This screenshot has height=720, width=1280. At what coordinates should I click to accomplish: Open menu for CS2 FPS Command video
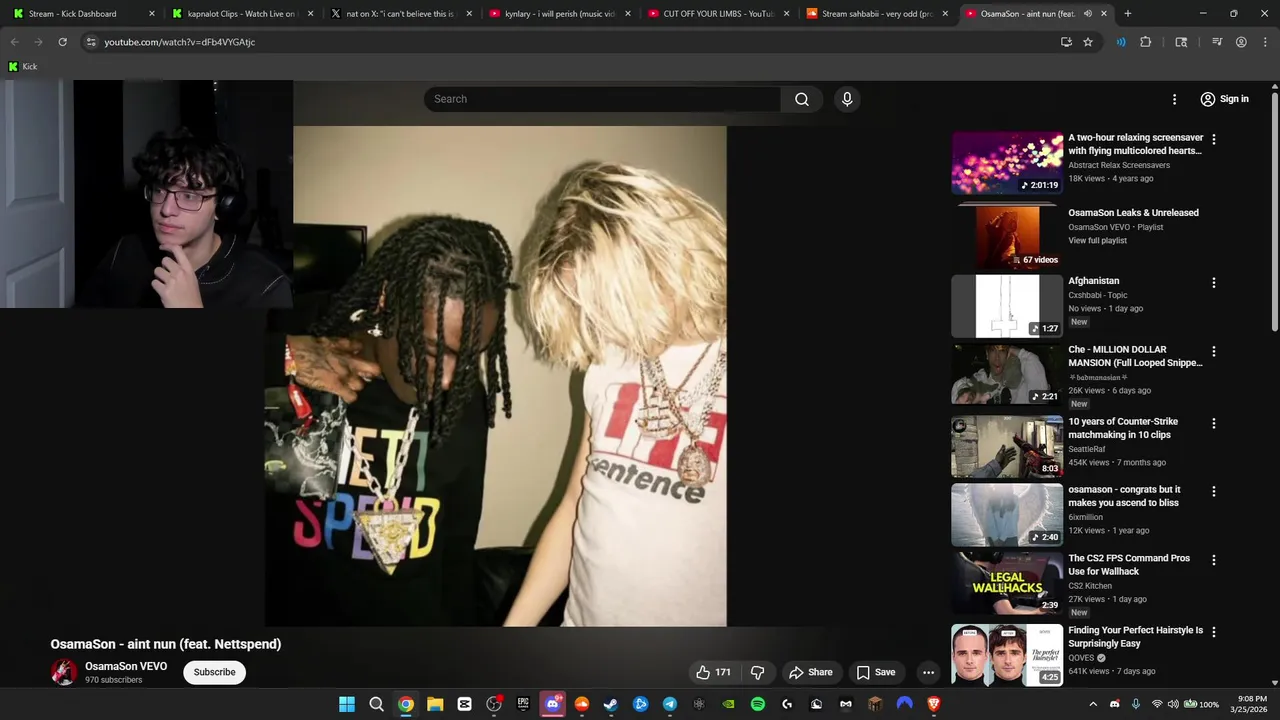[1214, 560]
